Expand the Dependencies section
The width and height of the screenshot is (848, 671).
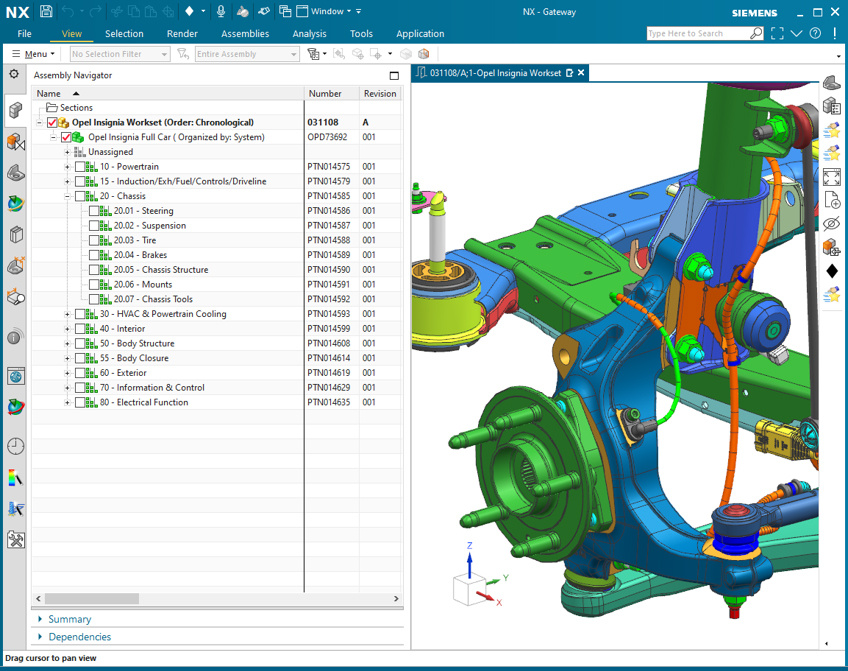[79, 636]
